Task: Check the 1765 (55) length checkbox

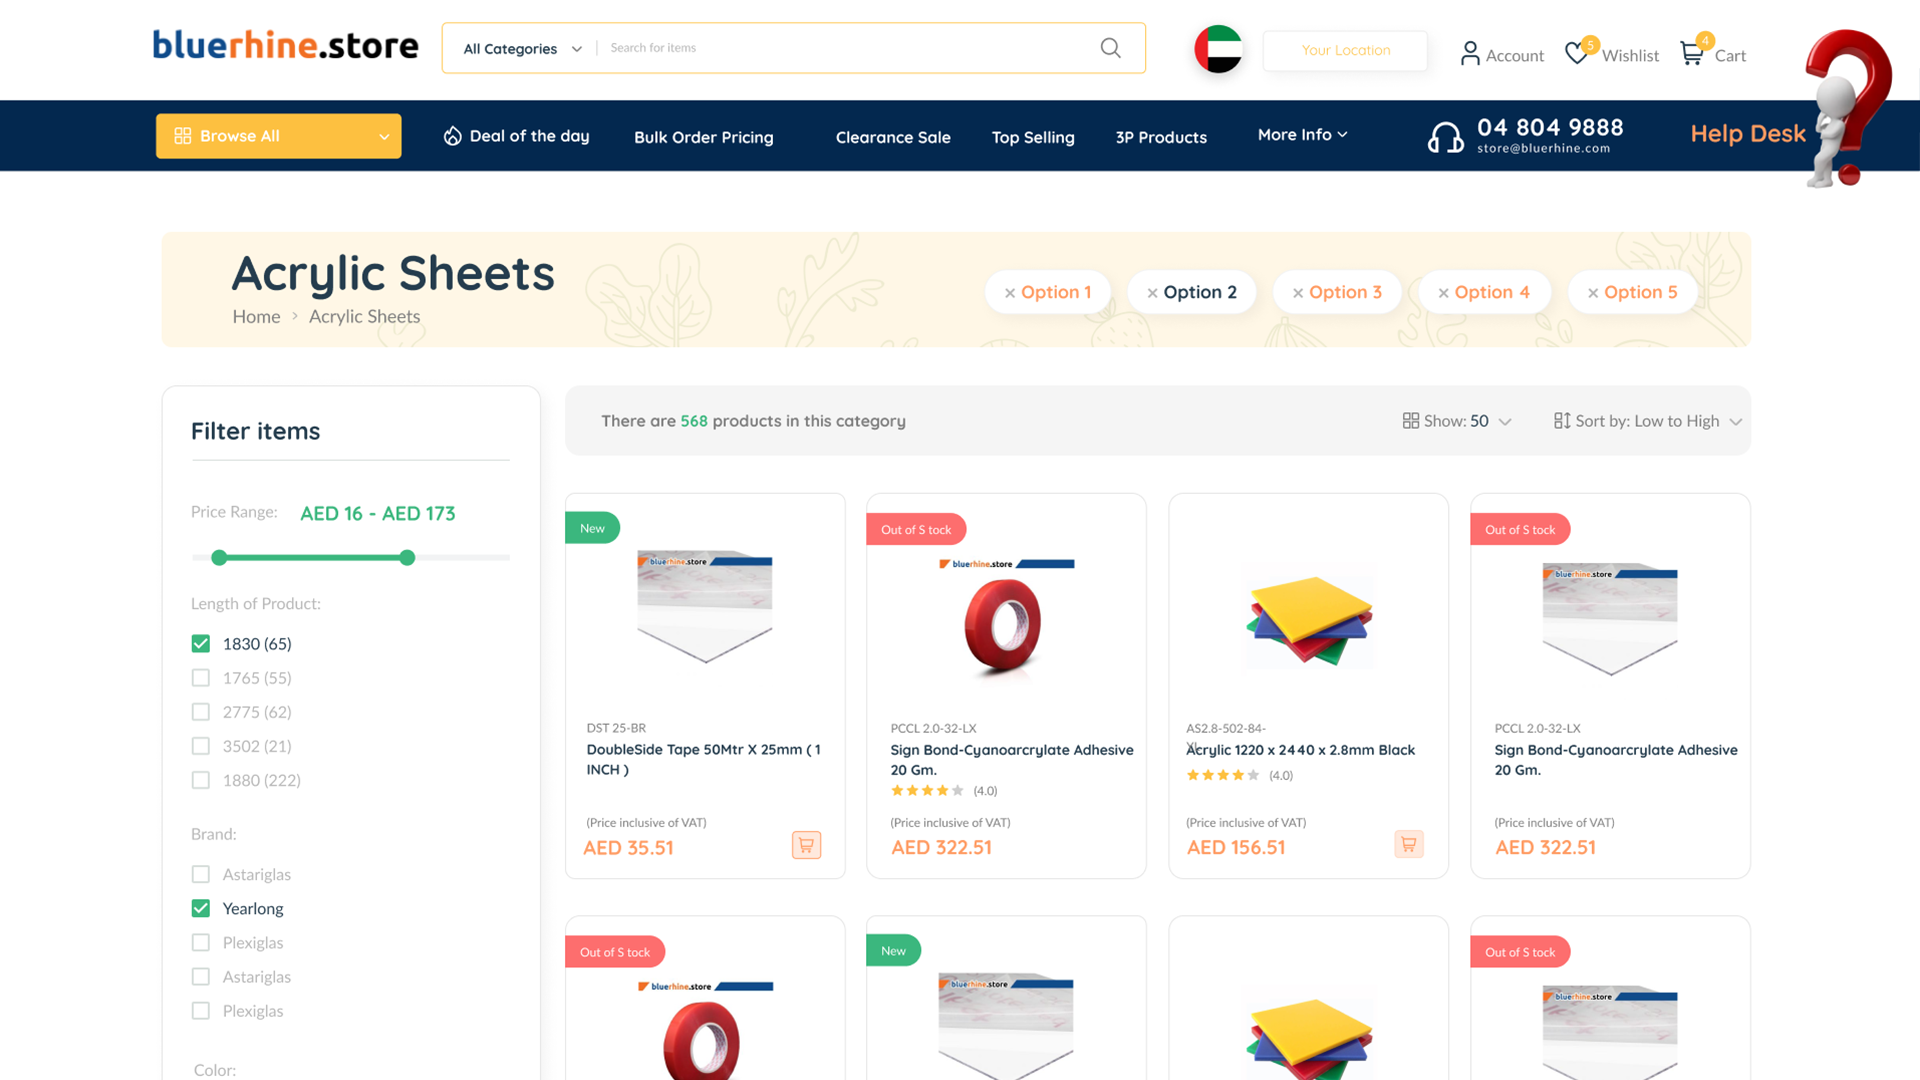Action: coord(201,678)
